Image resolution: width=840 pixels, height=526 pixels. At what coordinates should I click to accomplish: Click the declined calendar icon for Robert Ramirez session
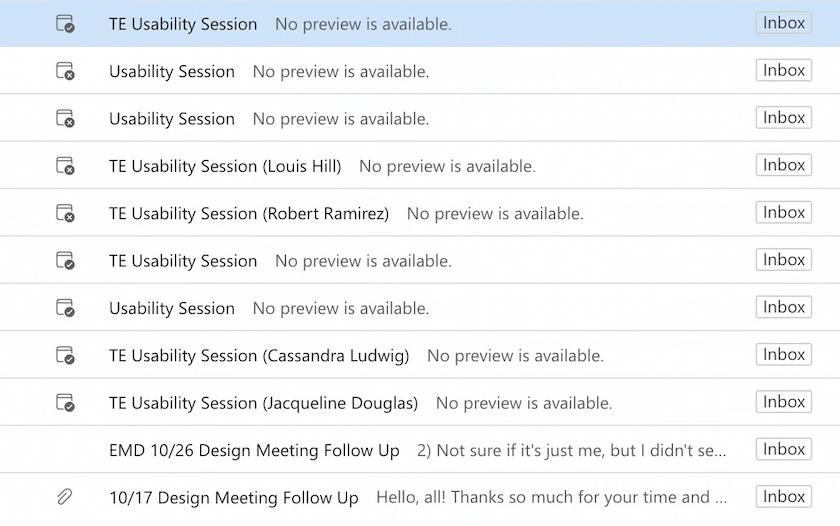click(65, 213)
